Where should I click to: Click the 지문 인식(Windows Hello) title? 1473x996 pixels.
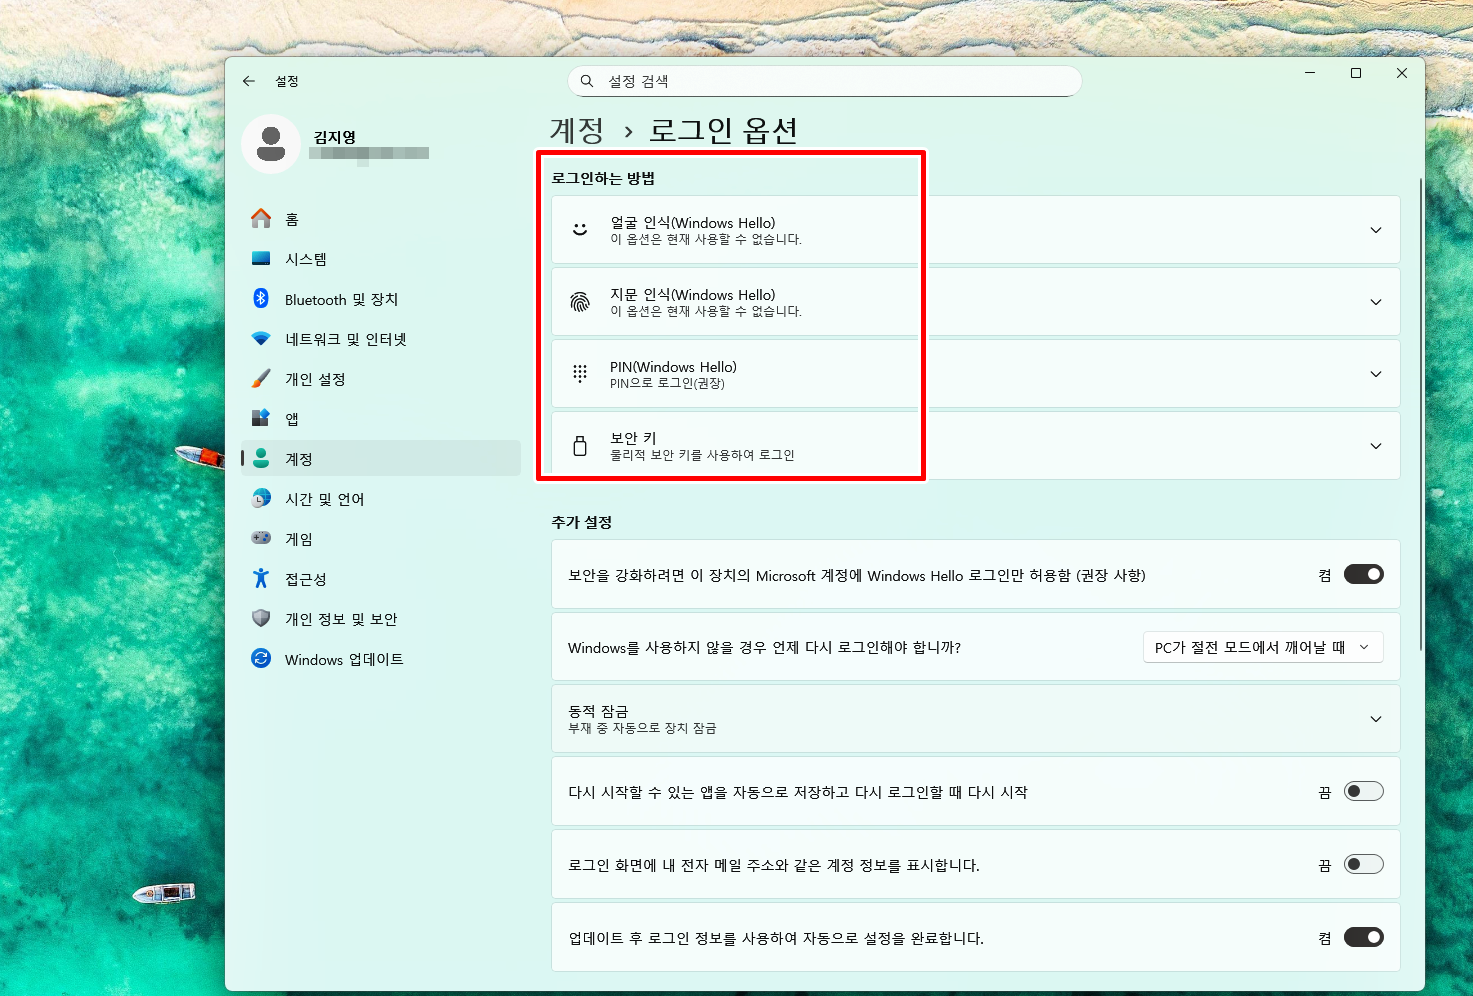pos(693,294)
